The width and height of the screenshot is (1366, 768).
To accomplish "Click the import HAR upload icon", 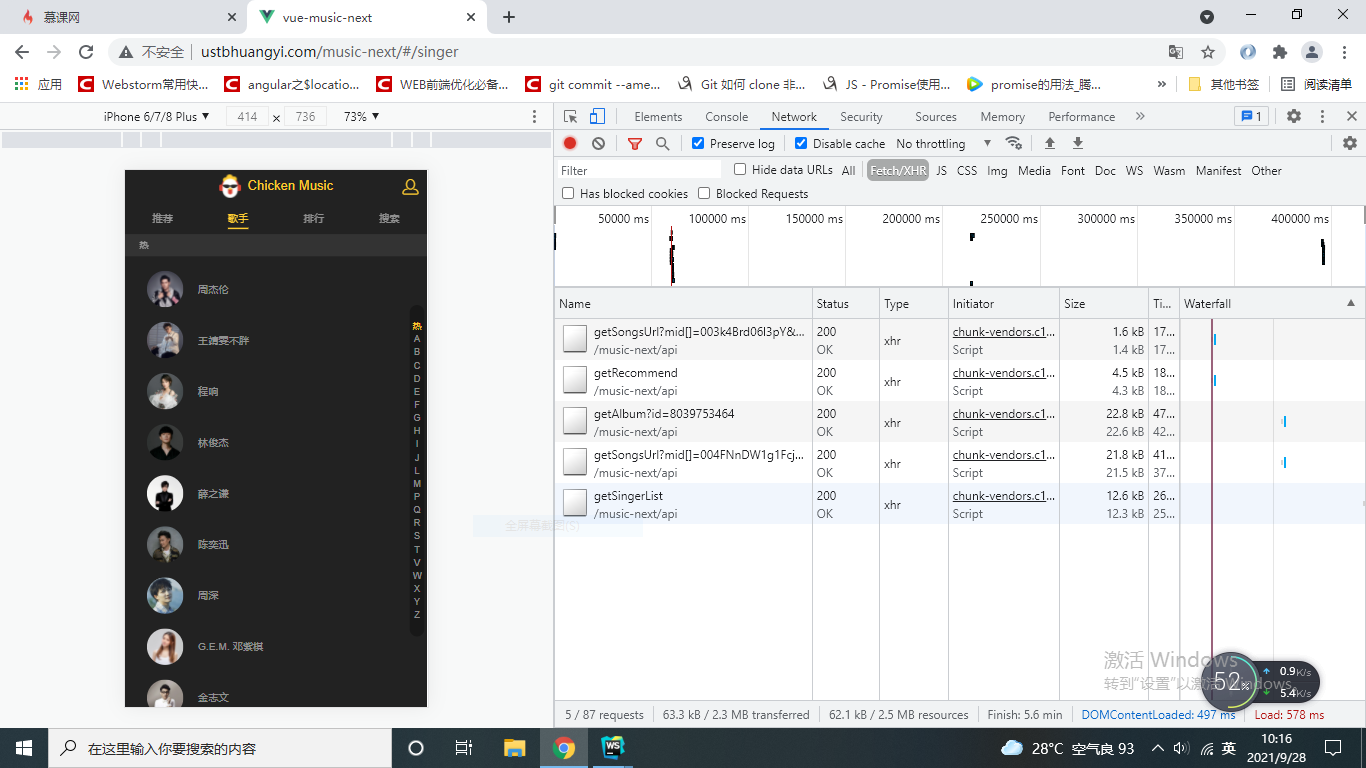I will click(x=1050, y=143).
